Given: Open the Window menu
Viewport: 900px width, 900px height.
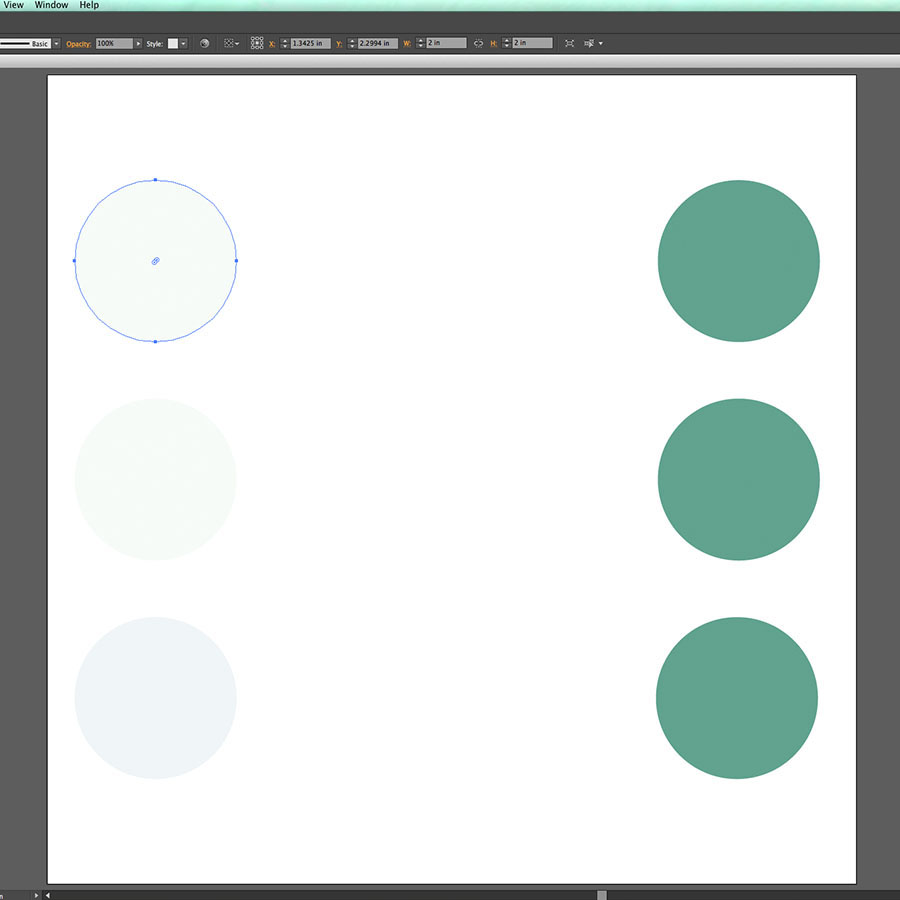Looking at the screenshot, I should click(51, 5).
